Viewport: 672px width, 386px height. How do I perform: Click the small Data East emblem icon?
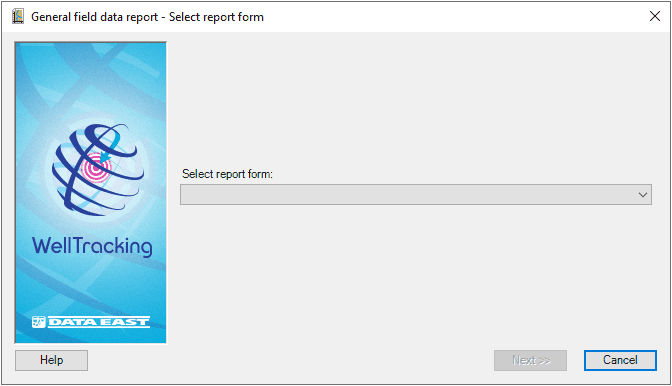(39, 322)
